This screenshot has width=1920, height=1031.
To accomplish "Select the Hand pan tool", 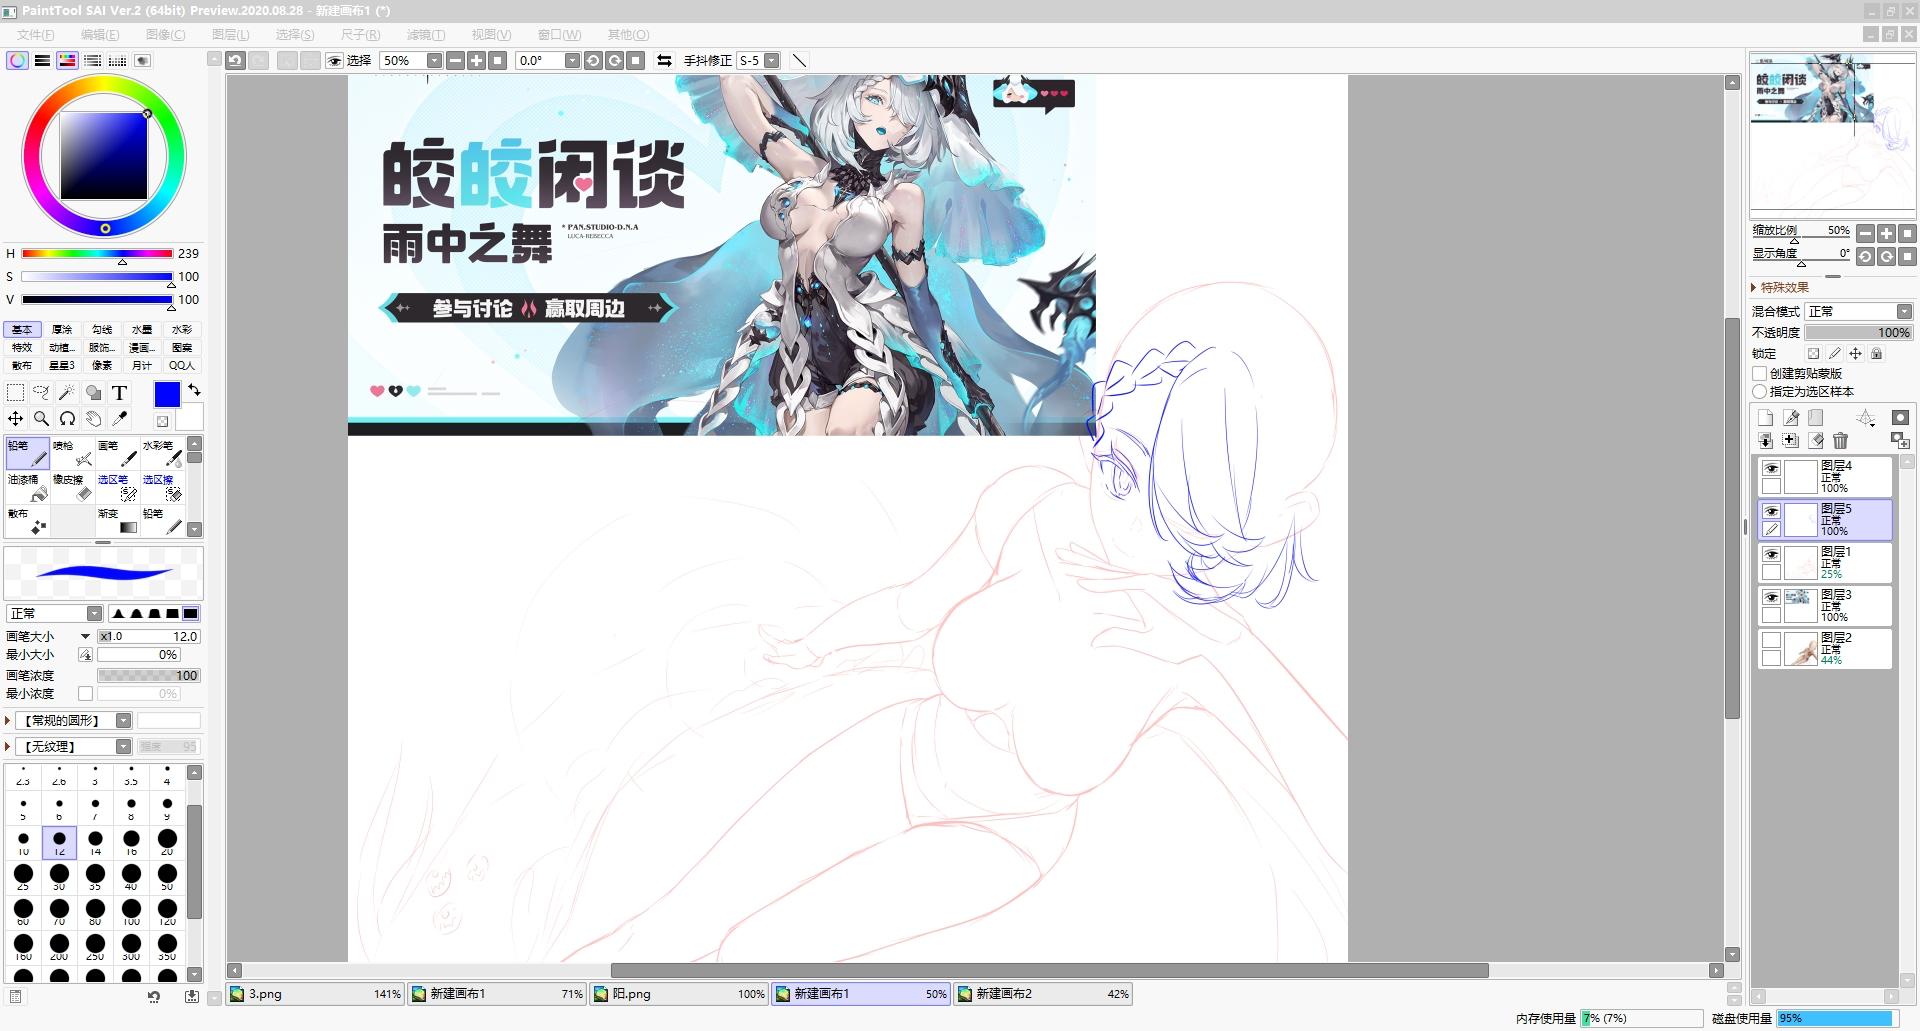I will (93, 419).
